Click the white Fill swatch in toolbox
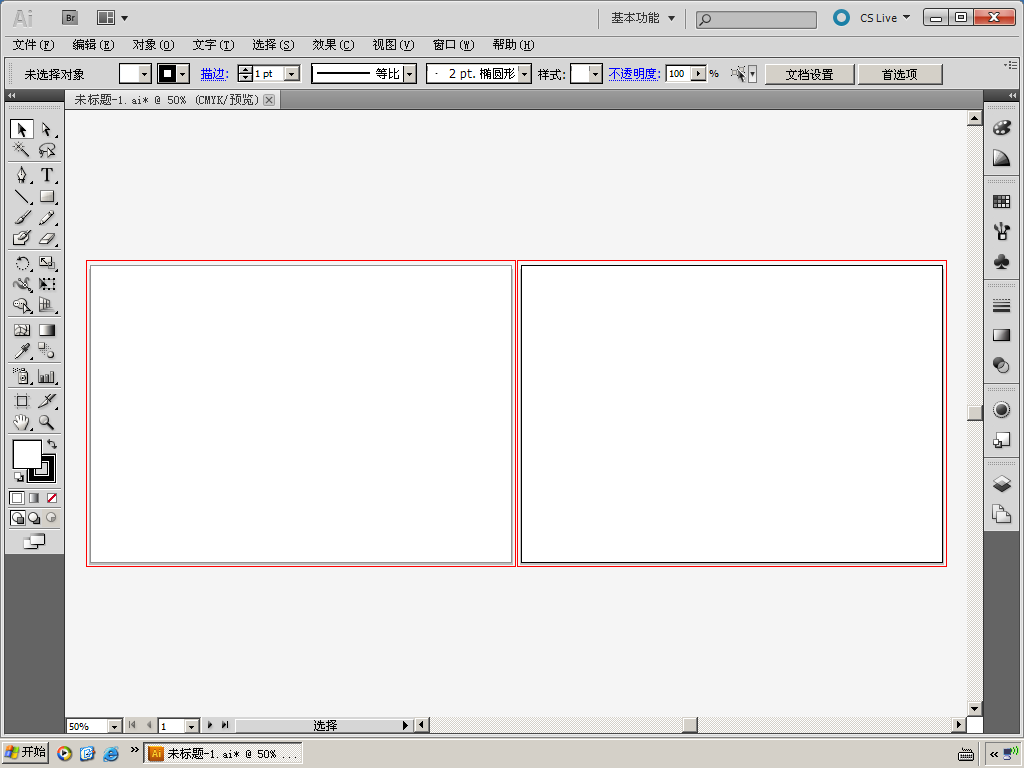1024x768 pixels. 26,453
